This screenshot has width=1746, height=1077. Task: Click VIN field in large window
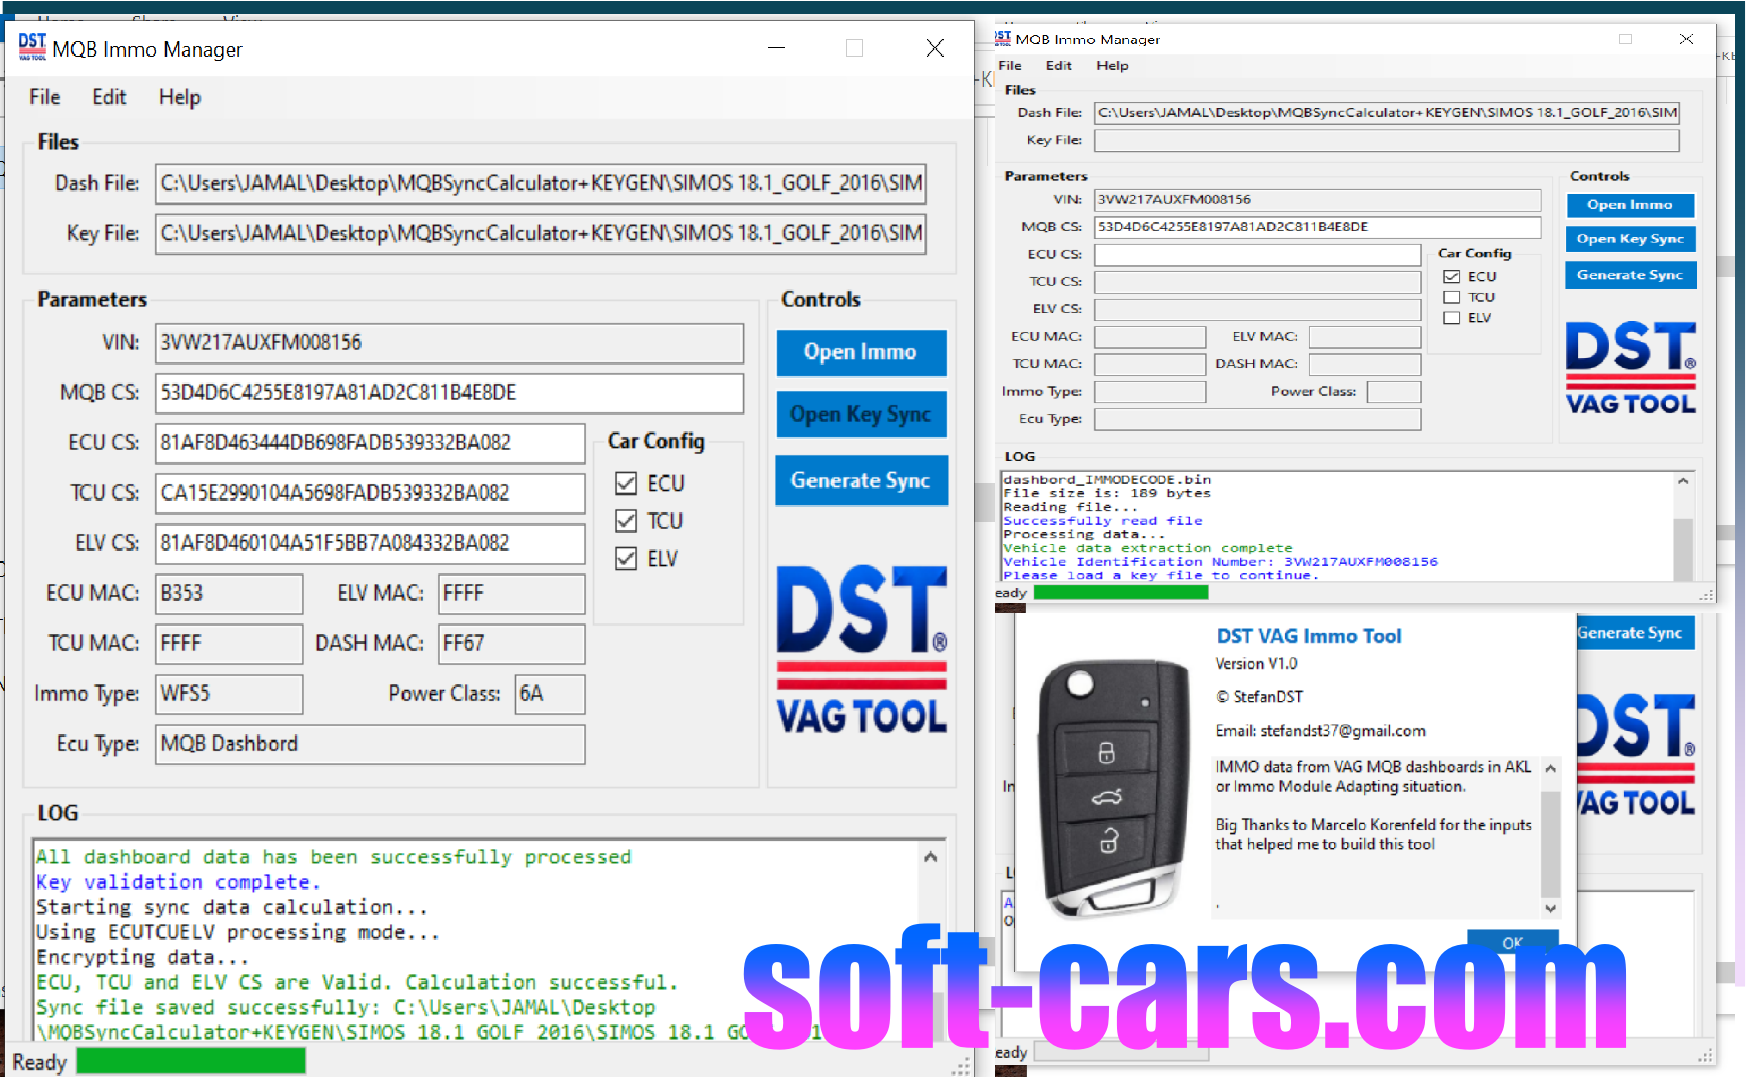point(449,343)
